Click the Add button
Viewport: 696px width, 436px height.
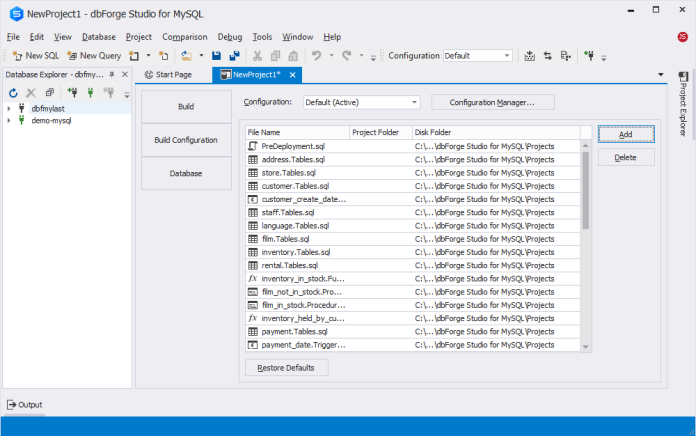(x=626, y=134)
